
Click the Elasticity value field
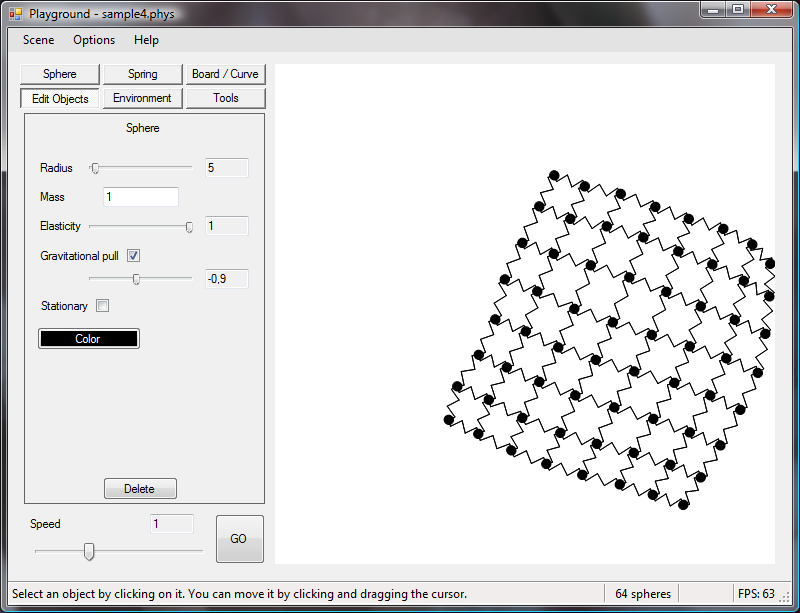pos(227,226)
